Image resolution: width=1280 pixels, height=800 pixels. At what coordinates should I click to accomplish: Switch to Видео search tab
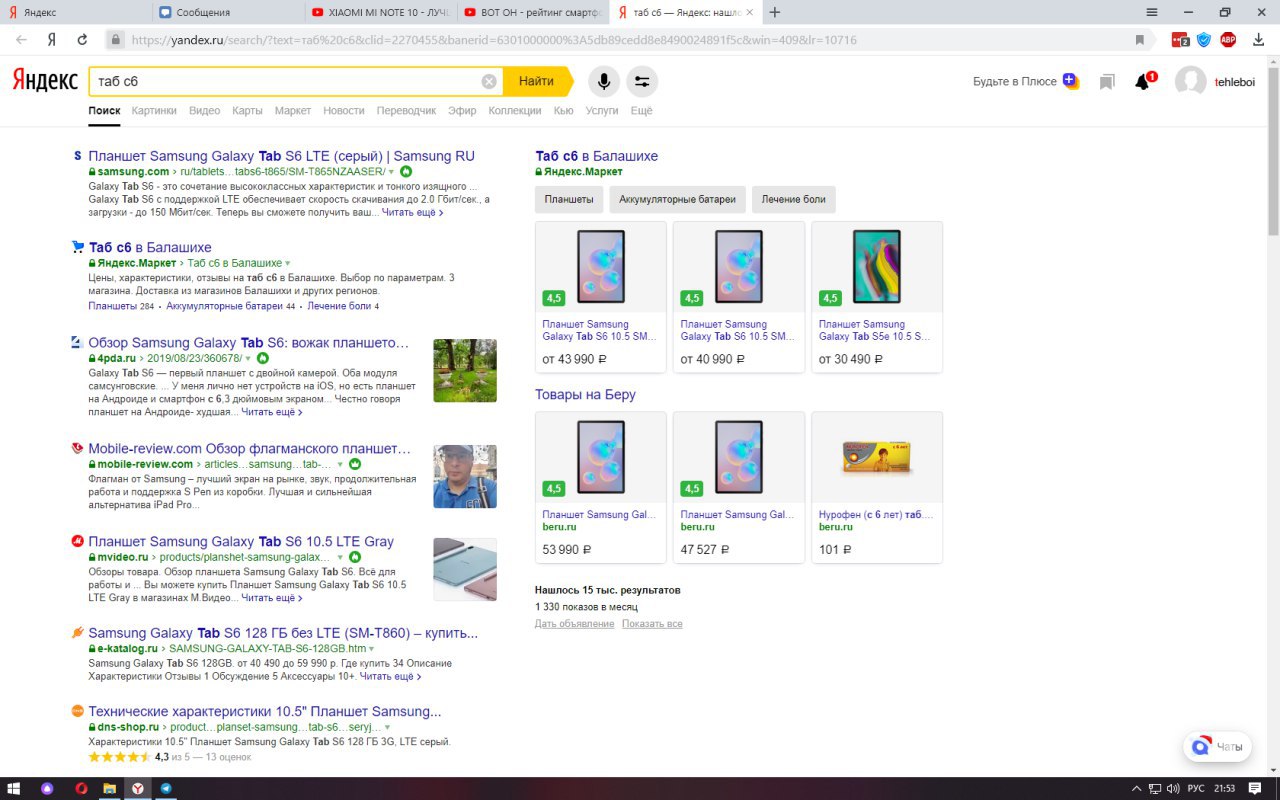tap(204, 111)
